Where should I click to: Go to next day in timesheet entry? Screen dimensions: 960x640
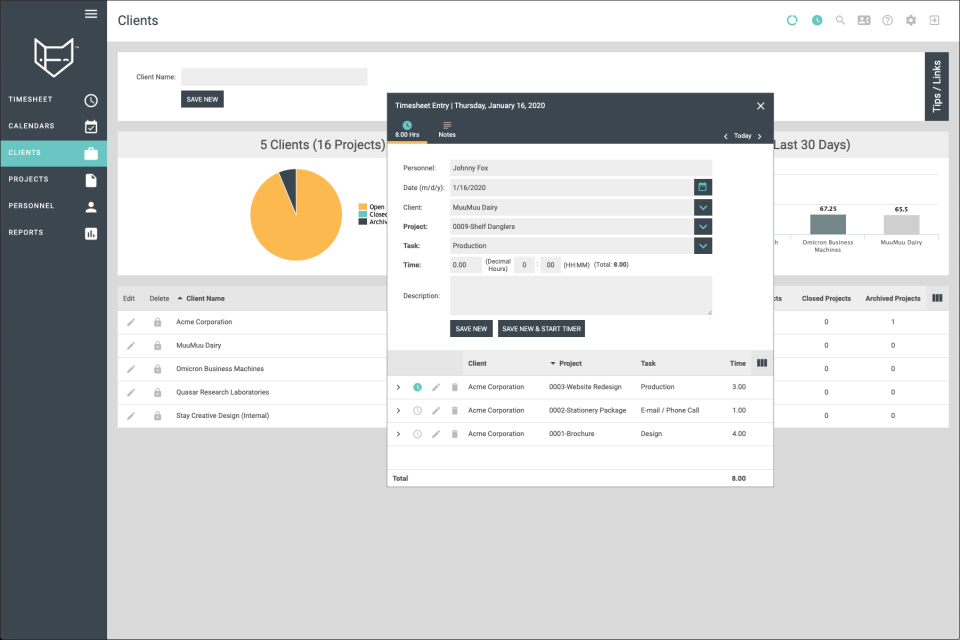[x=760, y=137]
